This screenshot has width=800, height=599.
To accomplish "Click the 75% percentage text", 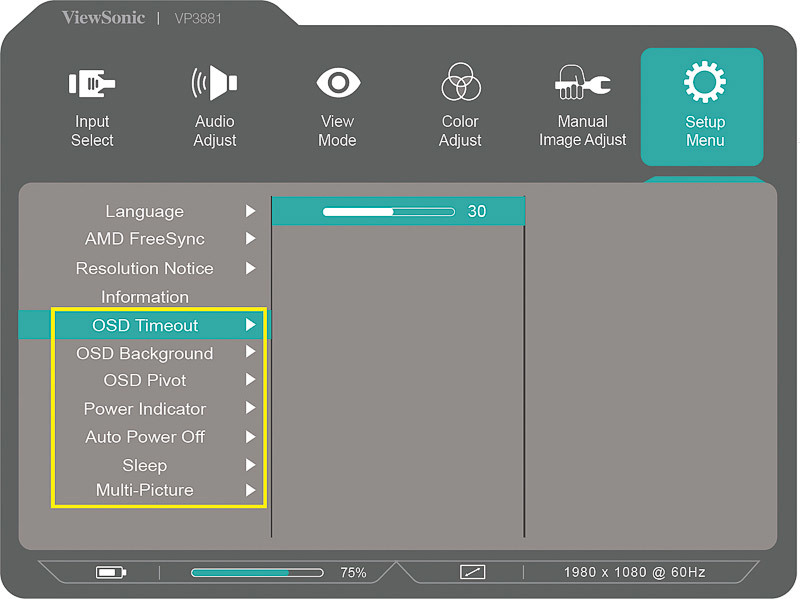I will click(353, 572).
